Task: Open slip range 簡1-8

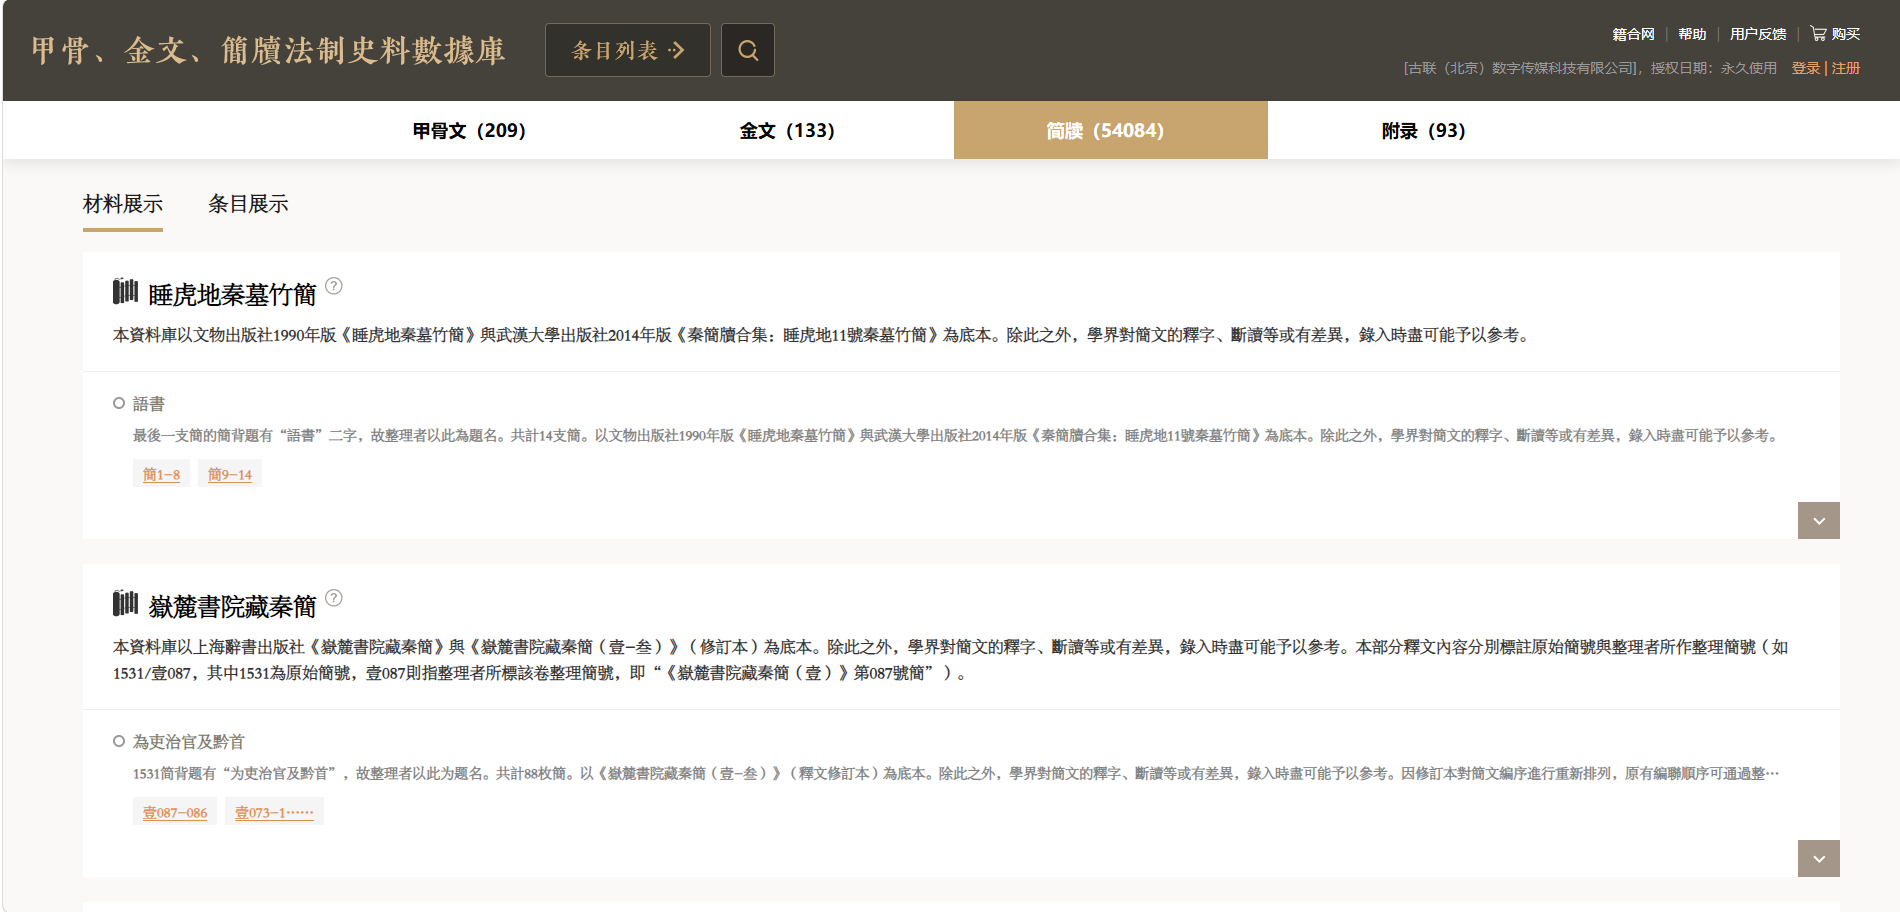Action: 161,474
